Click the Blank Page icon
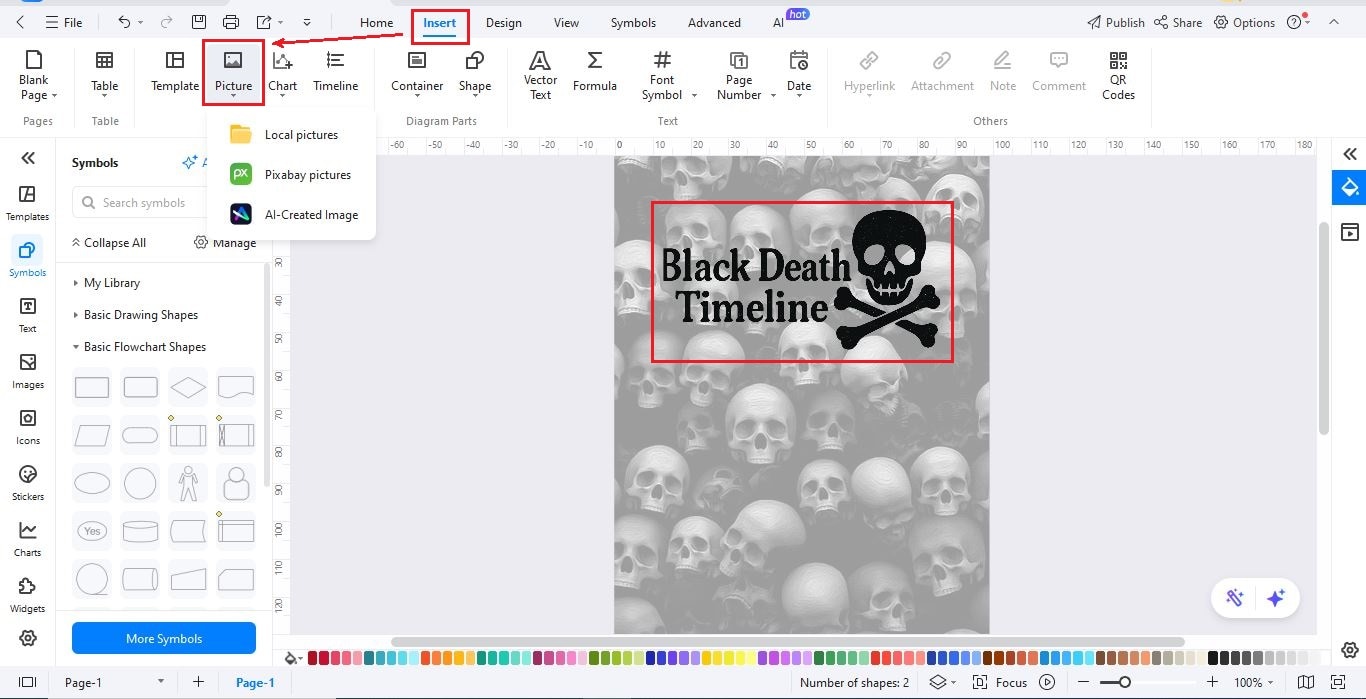 click(x=34, y=60)
